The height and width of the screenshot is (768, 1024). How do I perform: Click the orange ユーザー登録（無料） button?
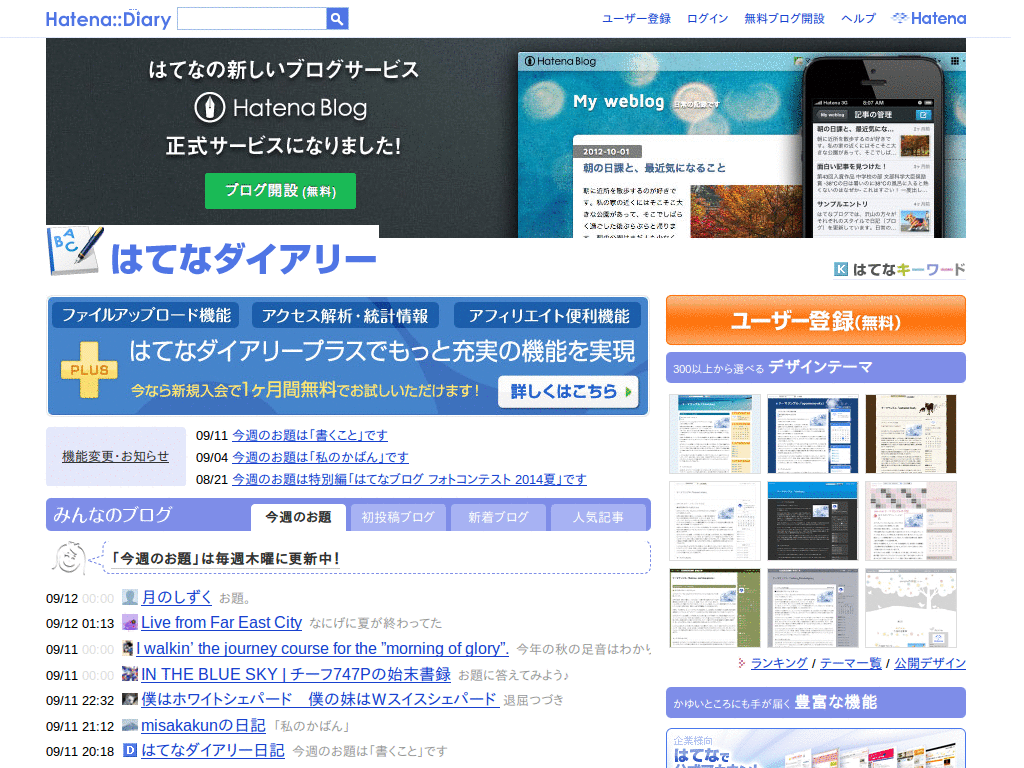[x=815, y=320]
